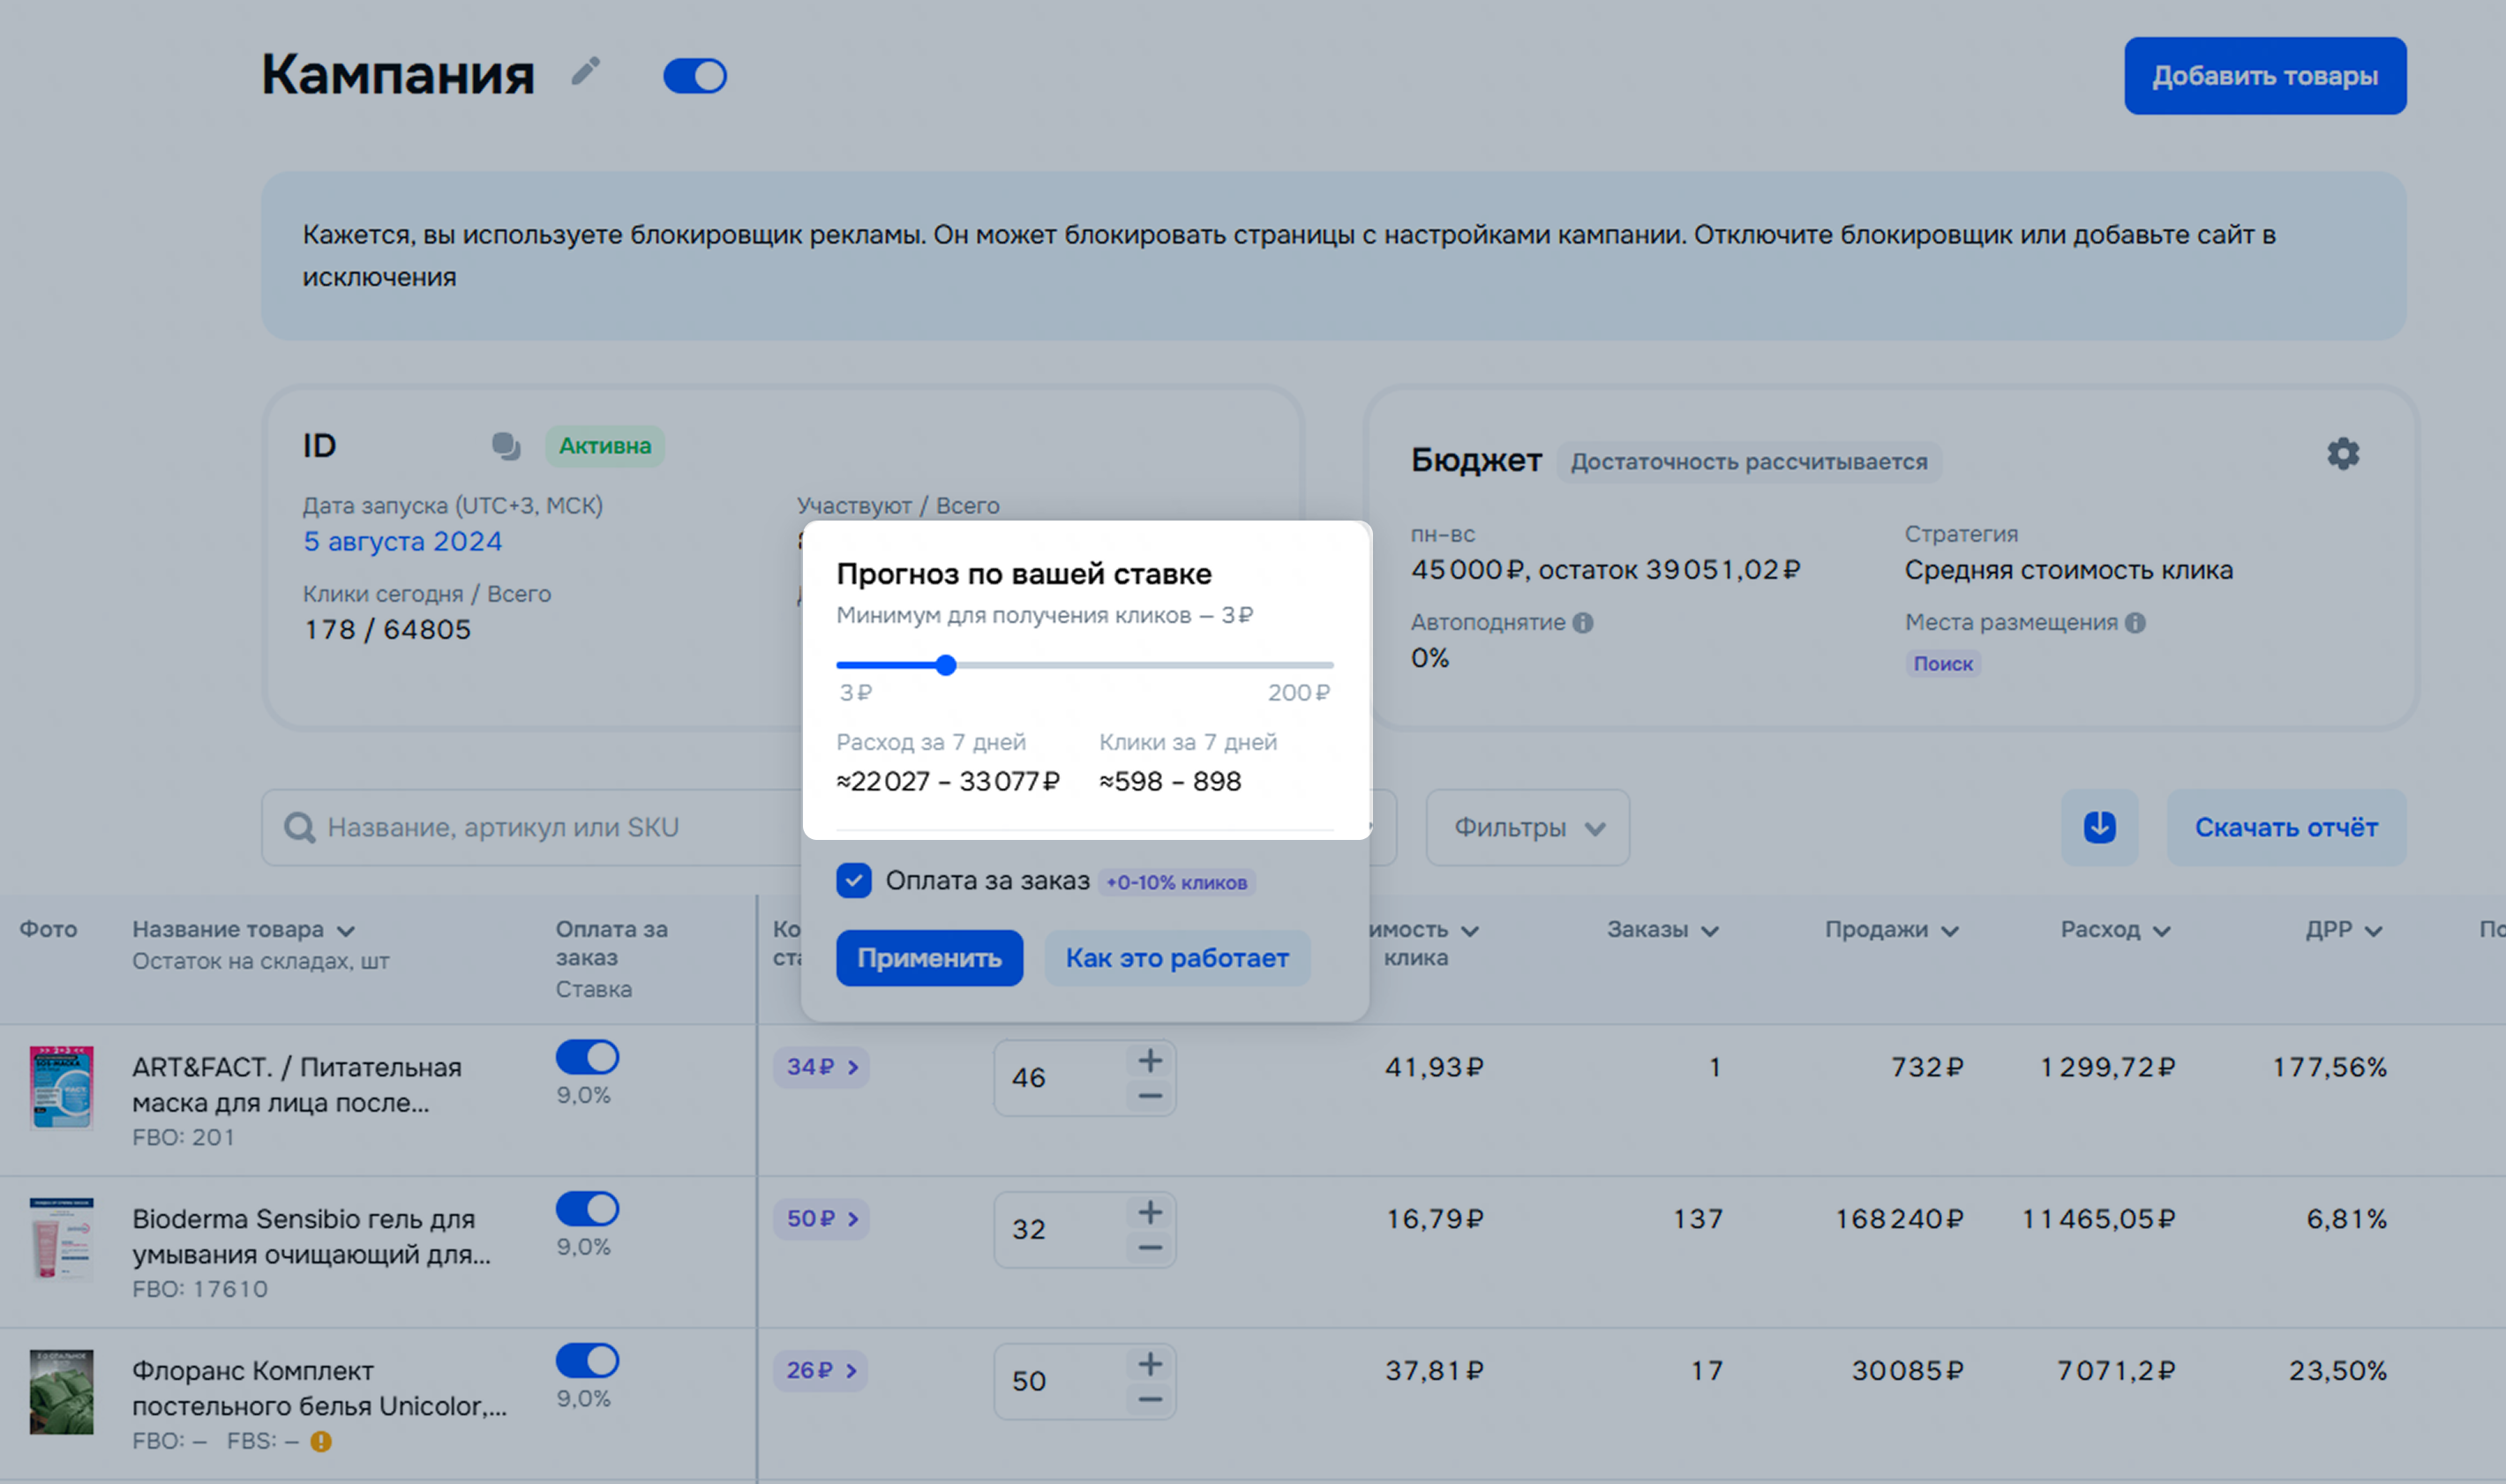Screen dimensions: 2506x1484
Task: Open the Как это работает link
Action: [x=1176, y=958]
